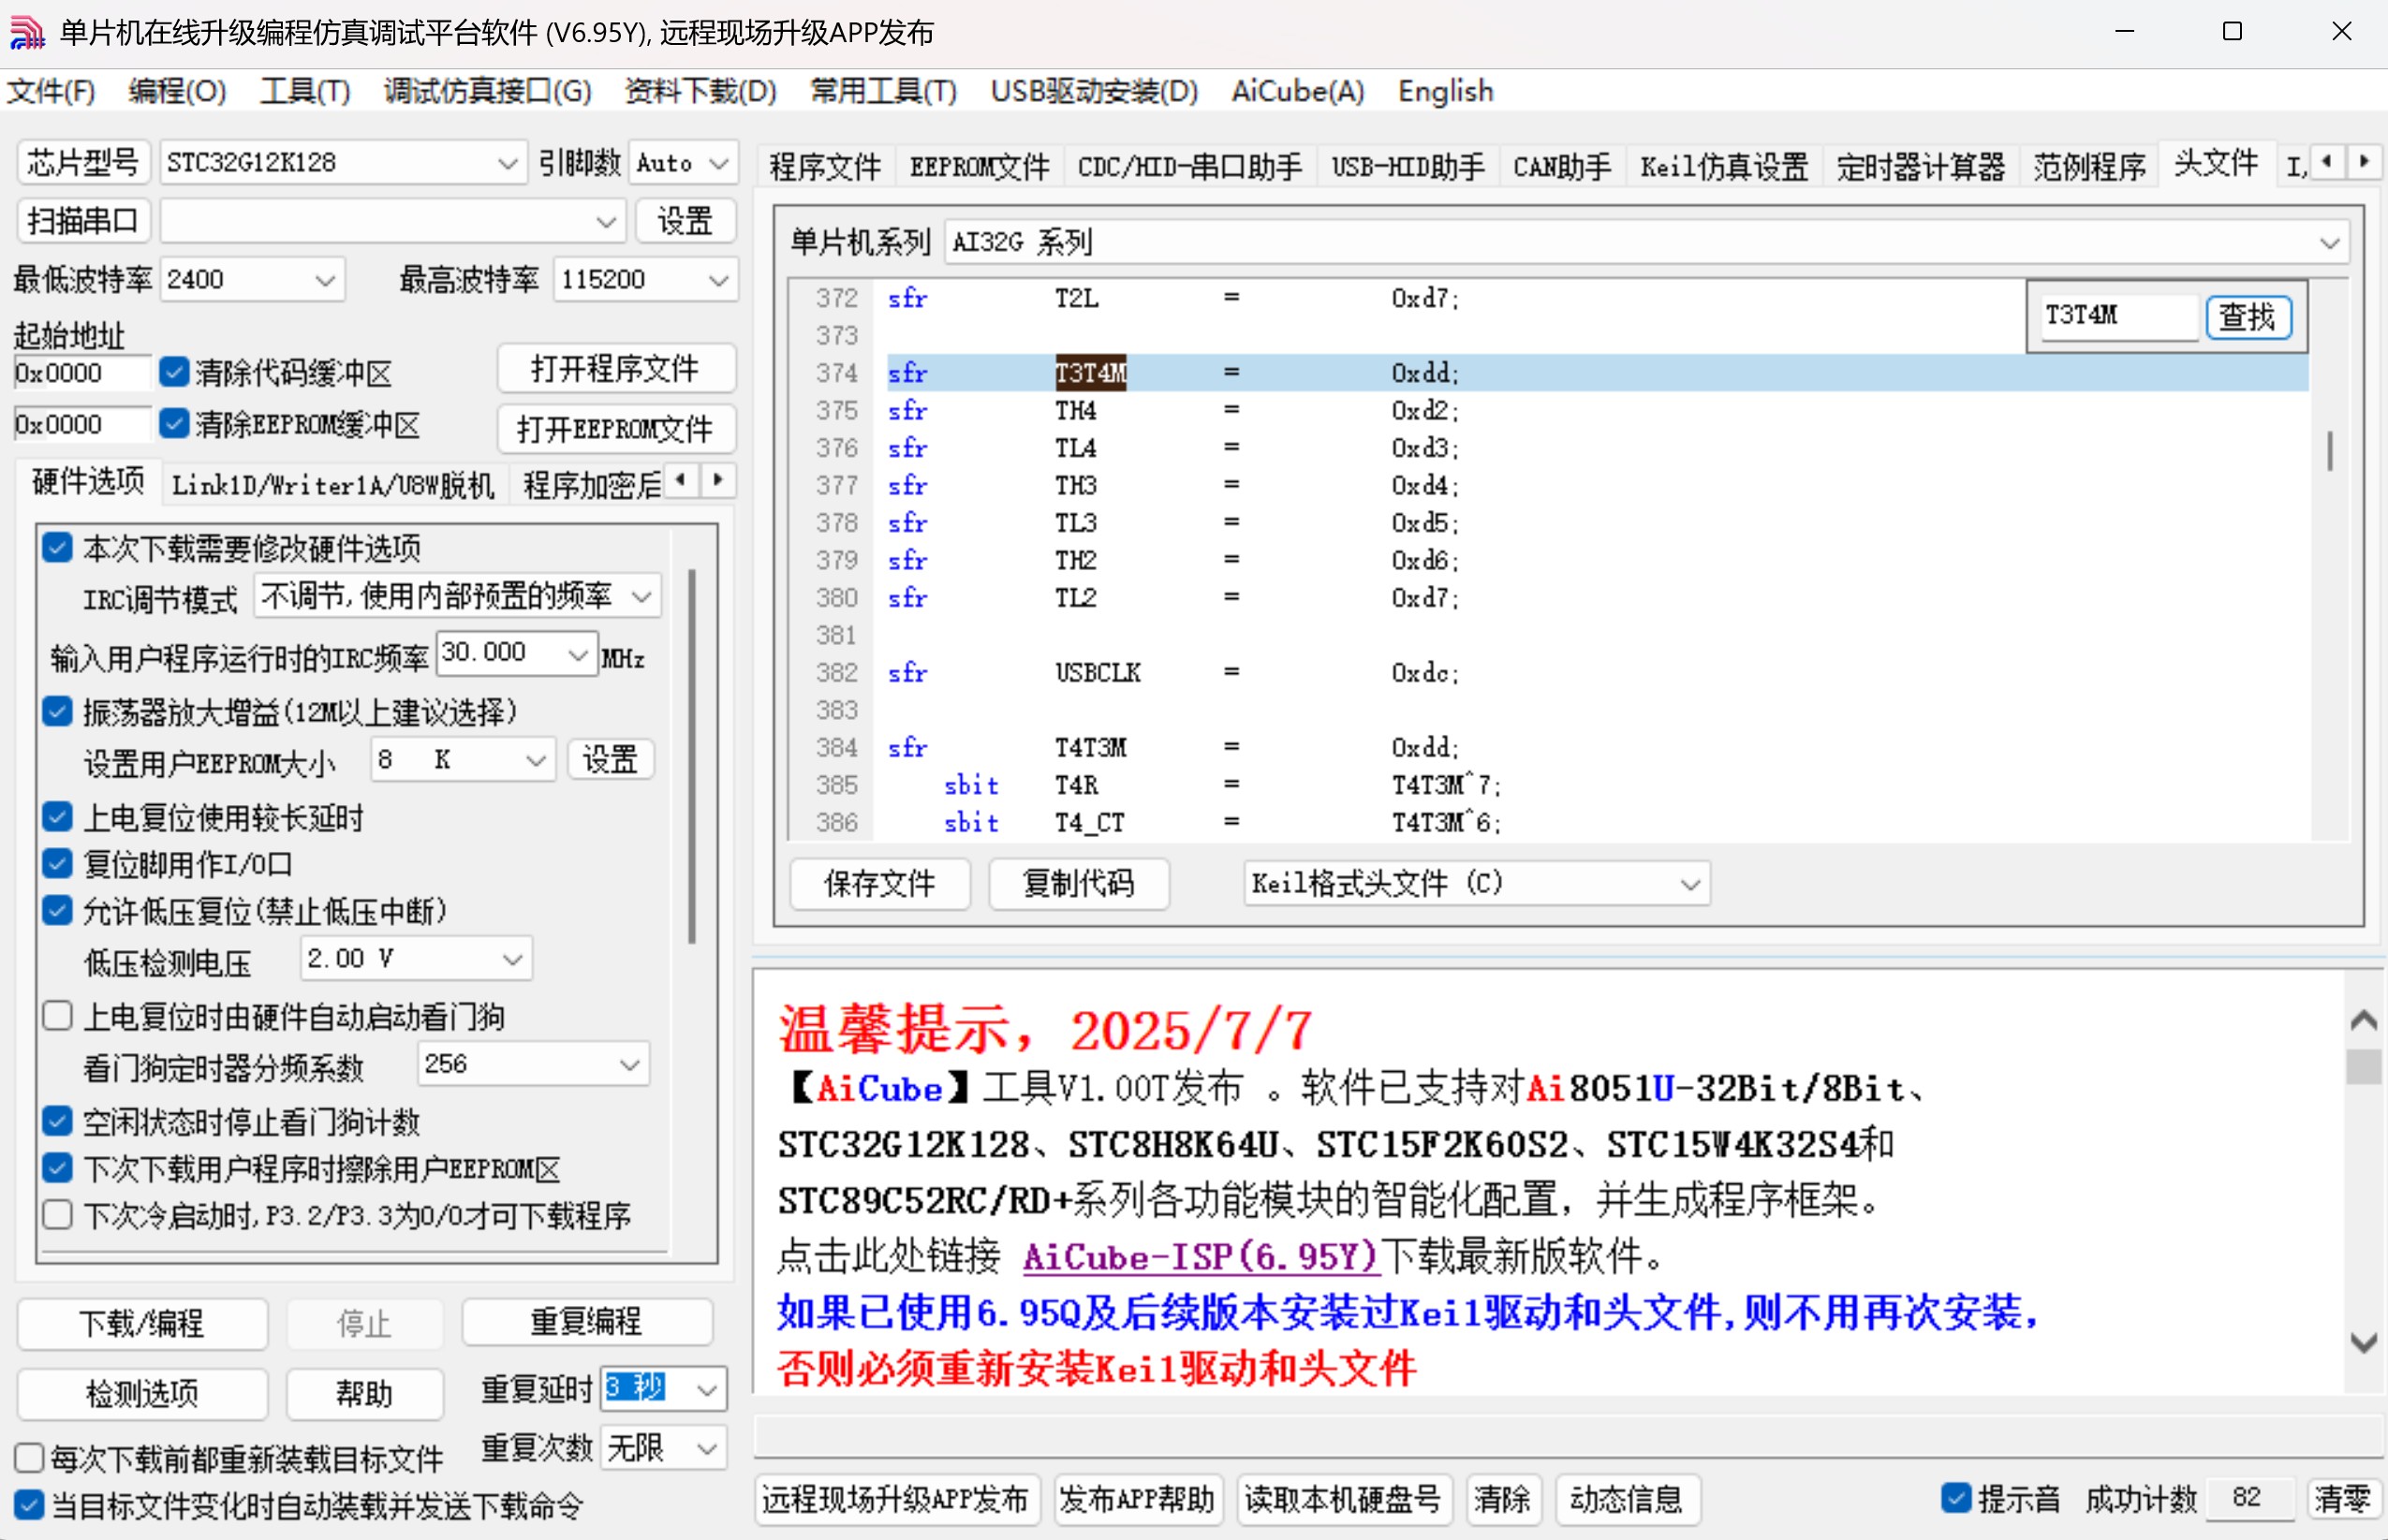Click up arrow of message area scrollbar

[x=2363, y=1020]
